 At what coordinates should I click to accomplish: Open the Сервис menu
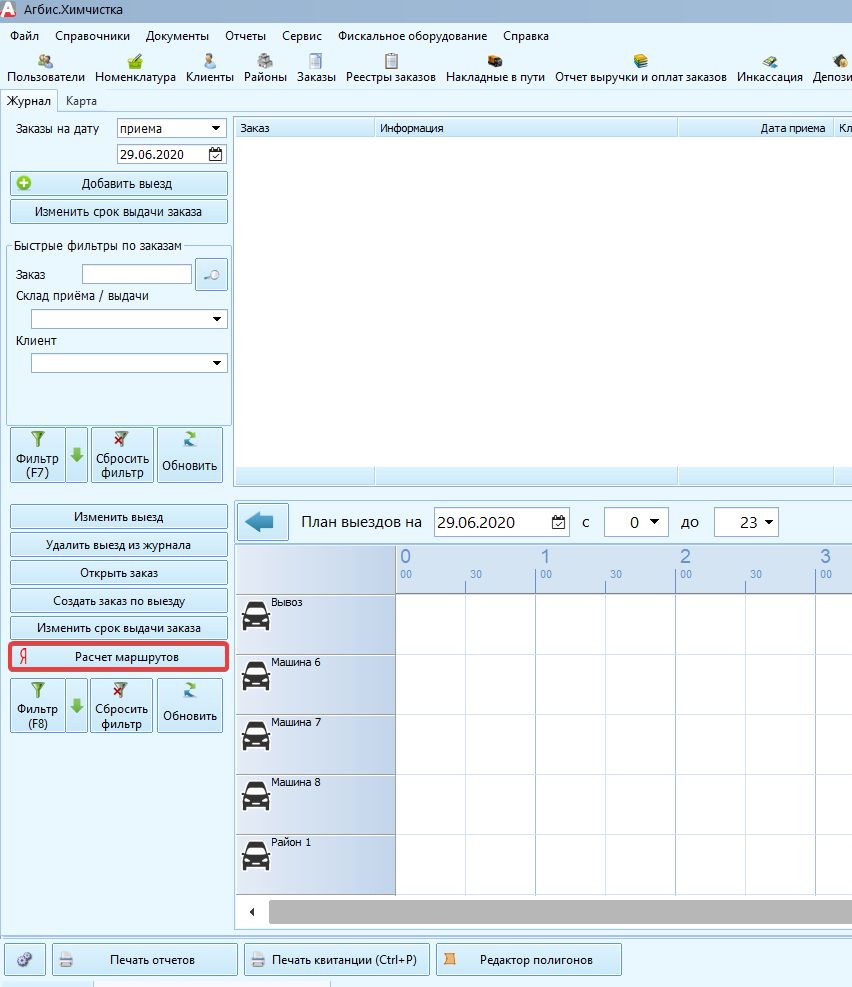coord(302,36)
